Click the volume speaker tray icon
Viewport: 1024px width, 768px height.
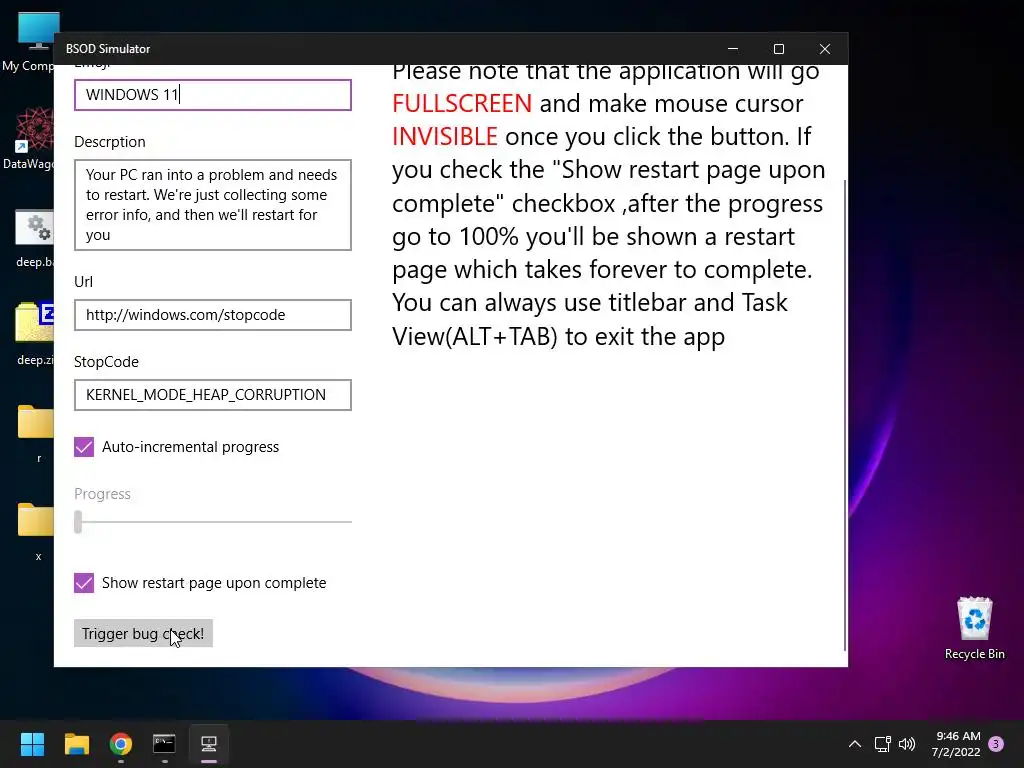tap(907, 744)
